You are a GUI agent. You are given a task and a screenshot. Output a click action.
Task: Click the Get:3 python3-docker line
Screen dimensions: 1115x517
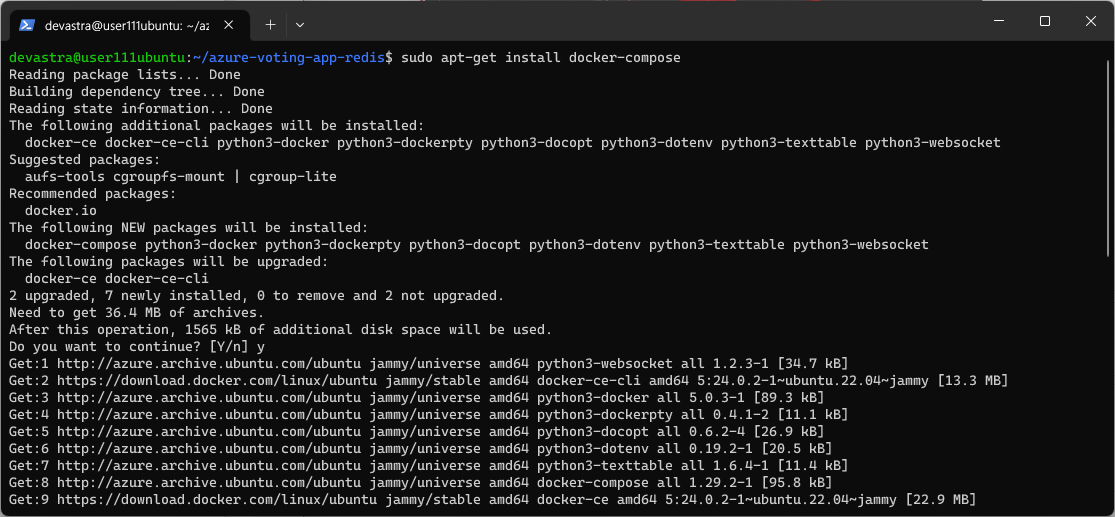[x=416, y=398]
